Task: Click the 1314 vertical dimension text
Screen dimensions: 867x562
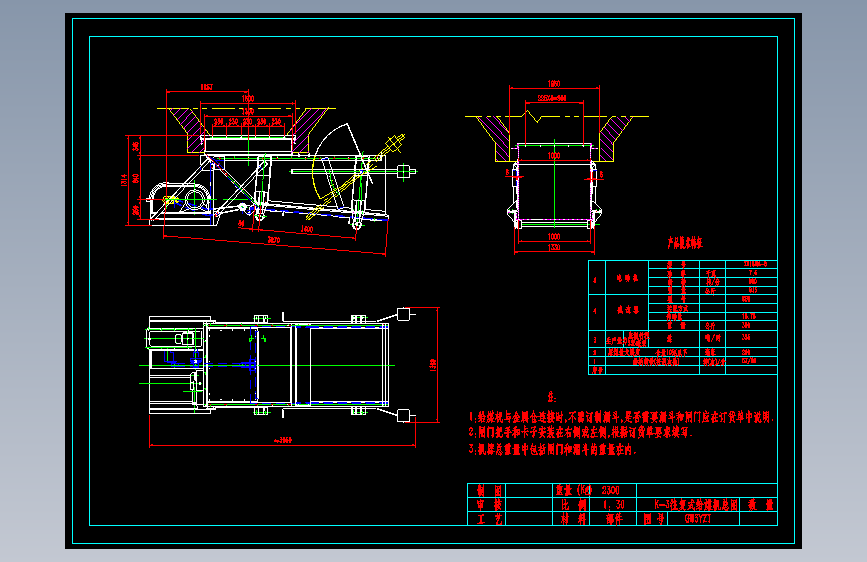Action: click(124, 180)
